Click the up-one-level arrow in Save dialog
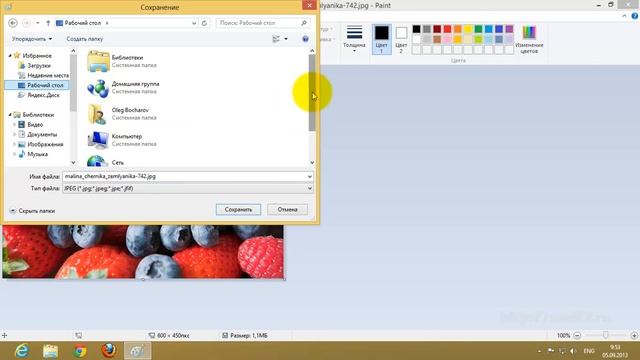 [48, 23]
